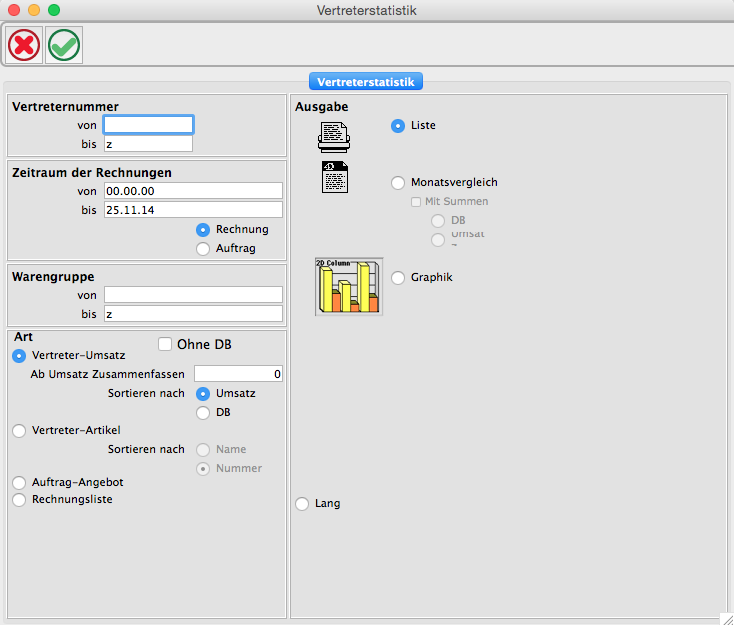Viewport: 734px width, 625px height.
Task: Click the 2D Column chart icon
Action: coord(348,286)
